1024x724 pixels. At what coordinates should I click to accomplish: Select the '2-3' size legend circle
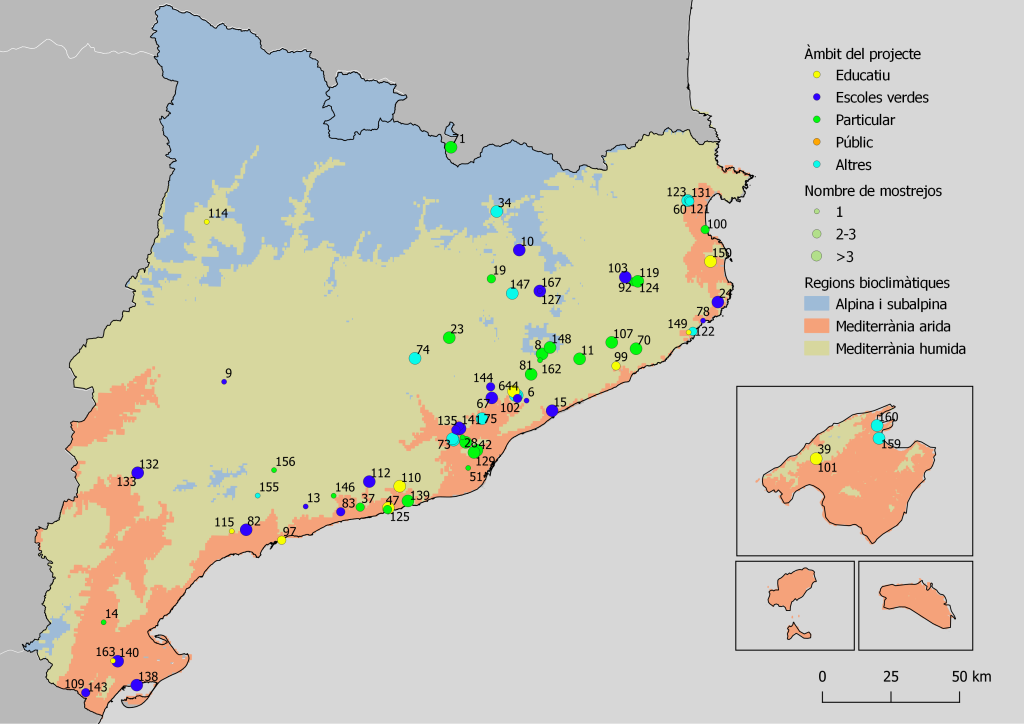(817, 234)
